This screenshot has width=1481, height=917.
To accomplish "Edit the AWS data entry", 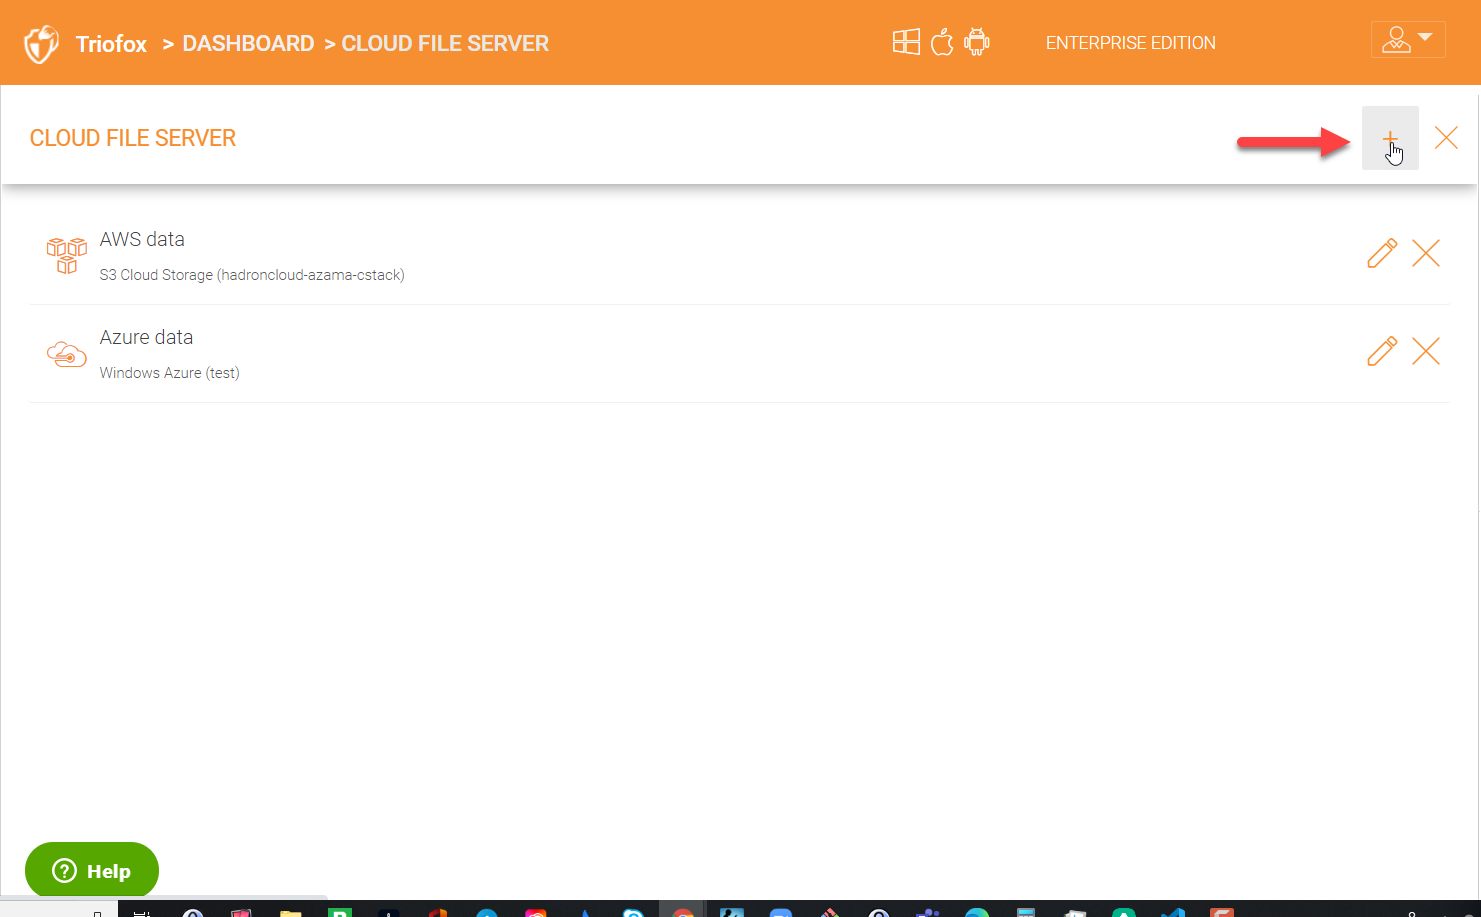I will coord(1382,253).
